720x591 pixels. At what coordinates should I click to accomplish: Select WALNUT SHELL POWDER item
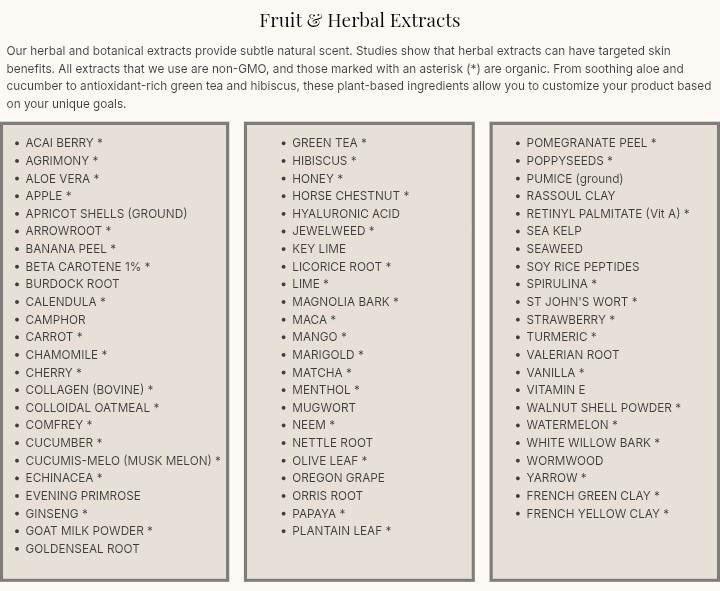(x=603, y=408)
